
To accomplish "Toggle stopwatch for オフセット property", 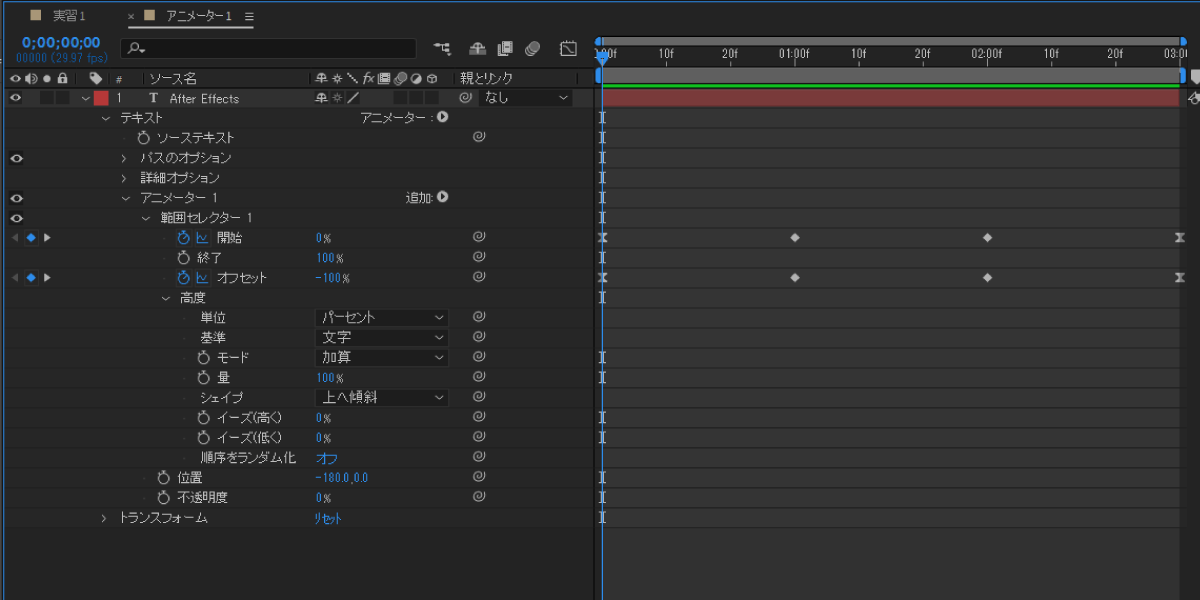I will (183, 278).
